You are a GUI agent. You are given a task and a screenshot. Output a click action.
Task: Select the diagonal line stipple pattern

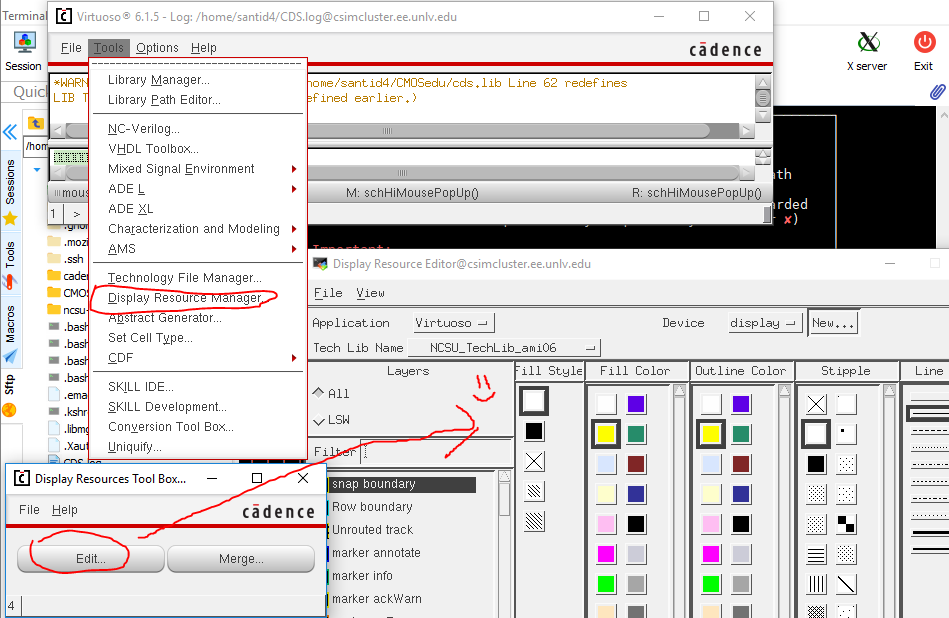[x=846, y=584]
